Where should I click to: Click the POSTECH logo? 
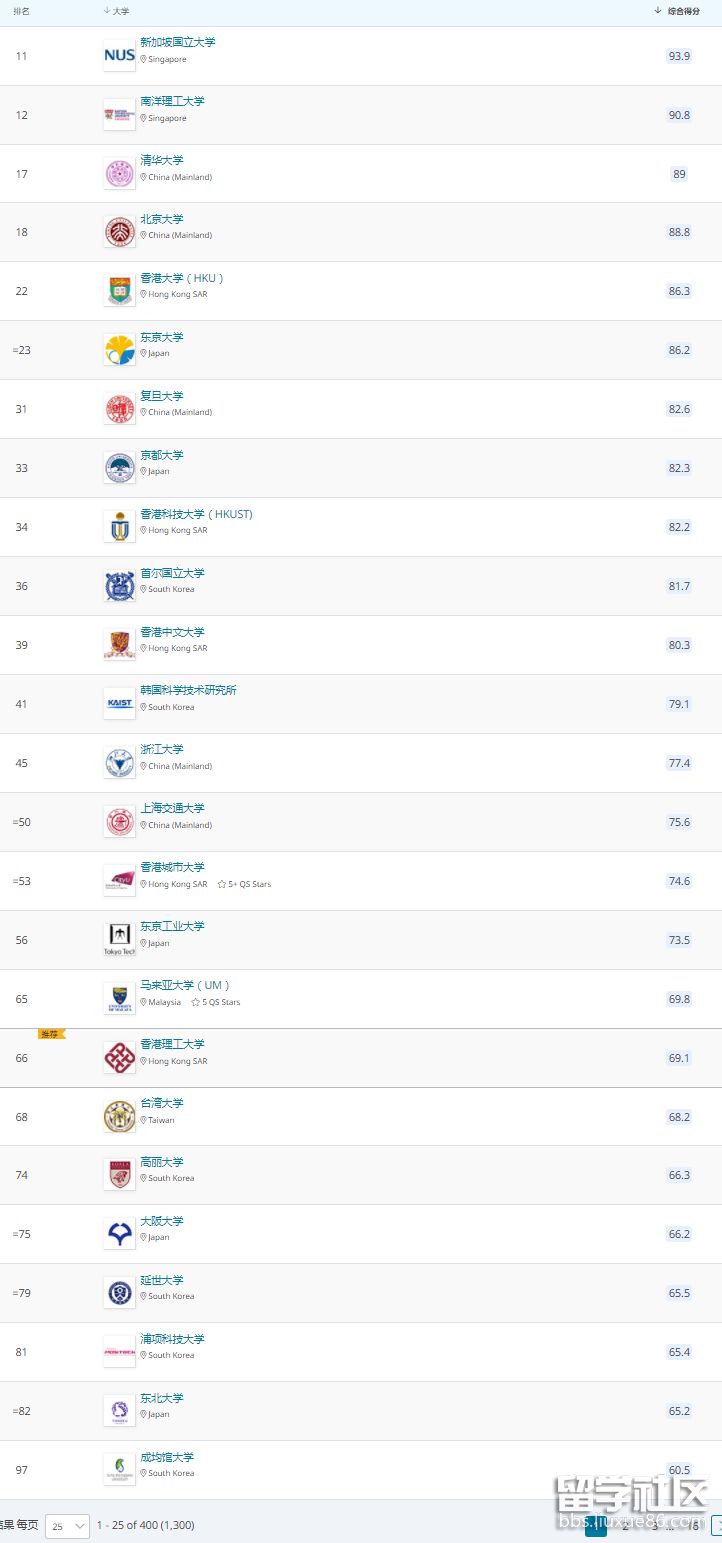(x=119, y=1352)
